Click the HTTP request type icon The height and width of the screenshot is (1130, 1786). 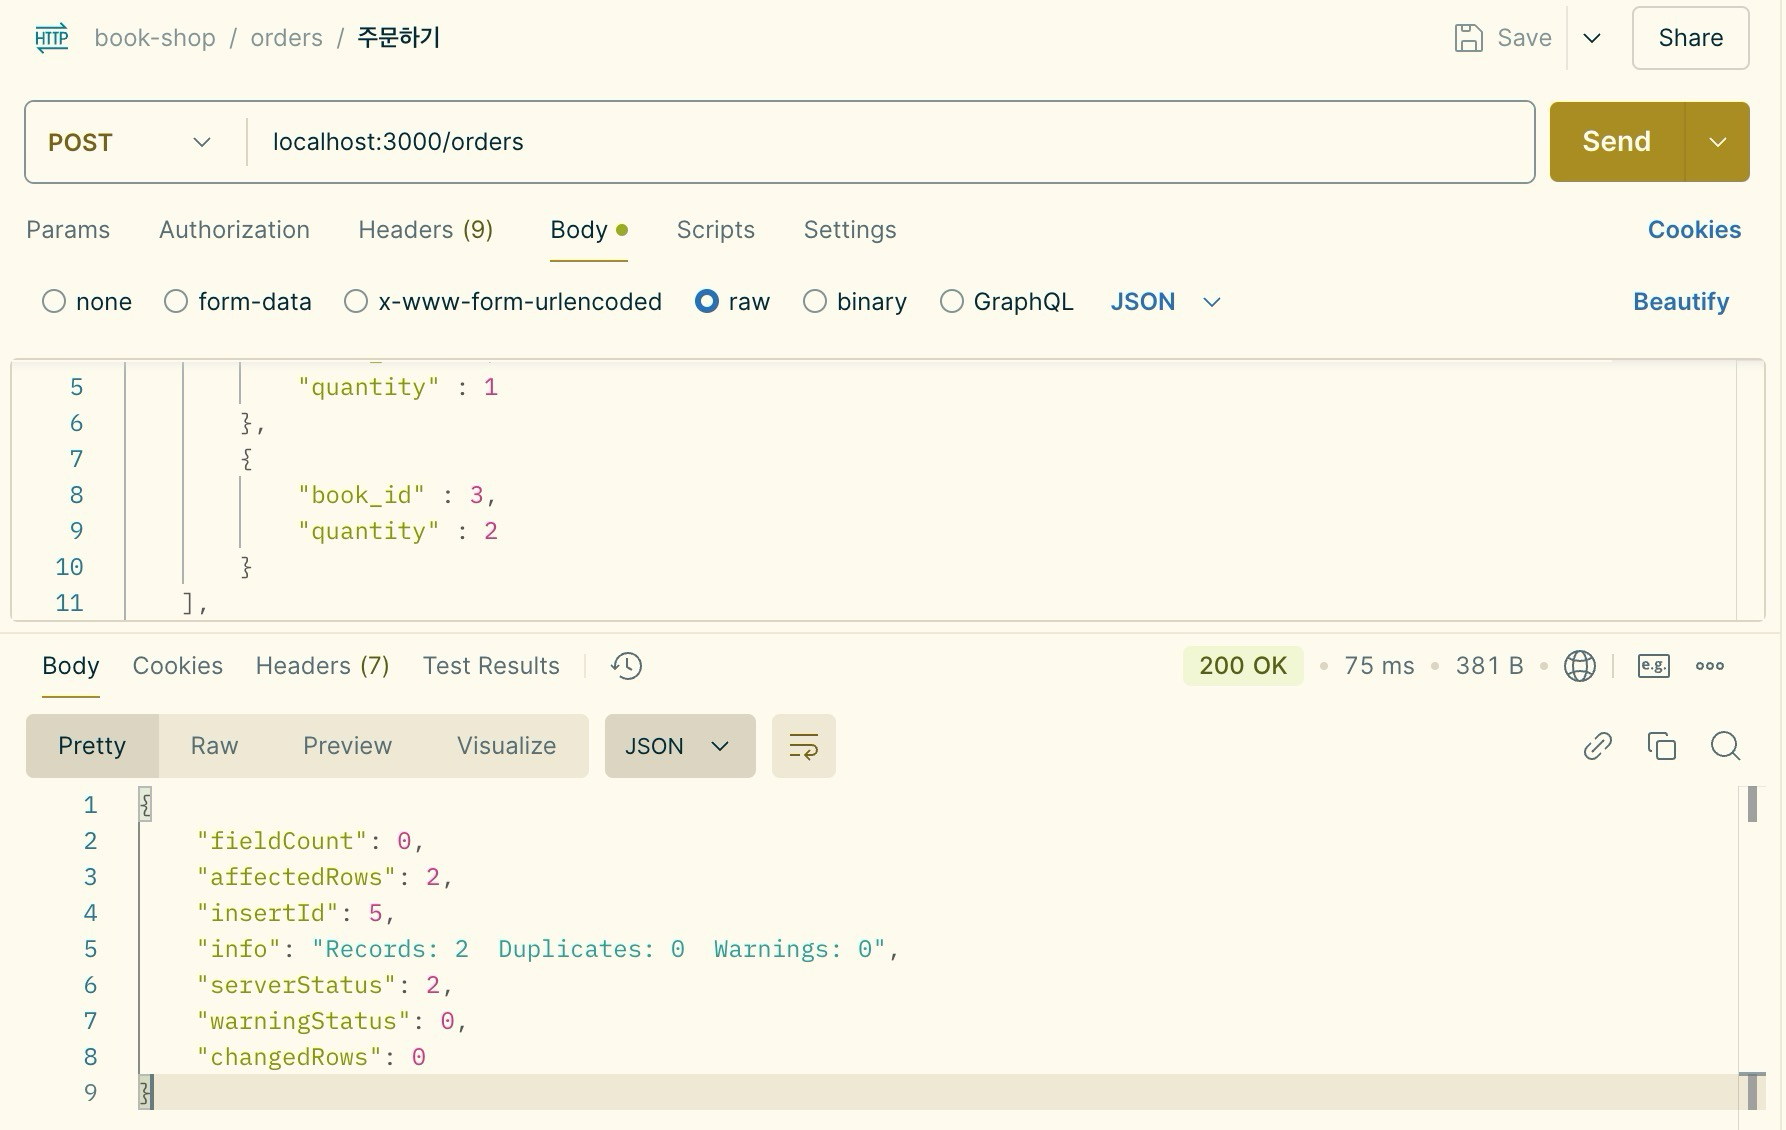click(51, 38)
